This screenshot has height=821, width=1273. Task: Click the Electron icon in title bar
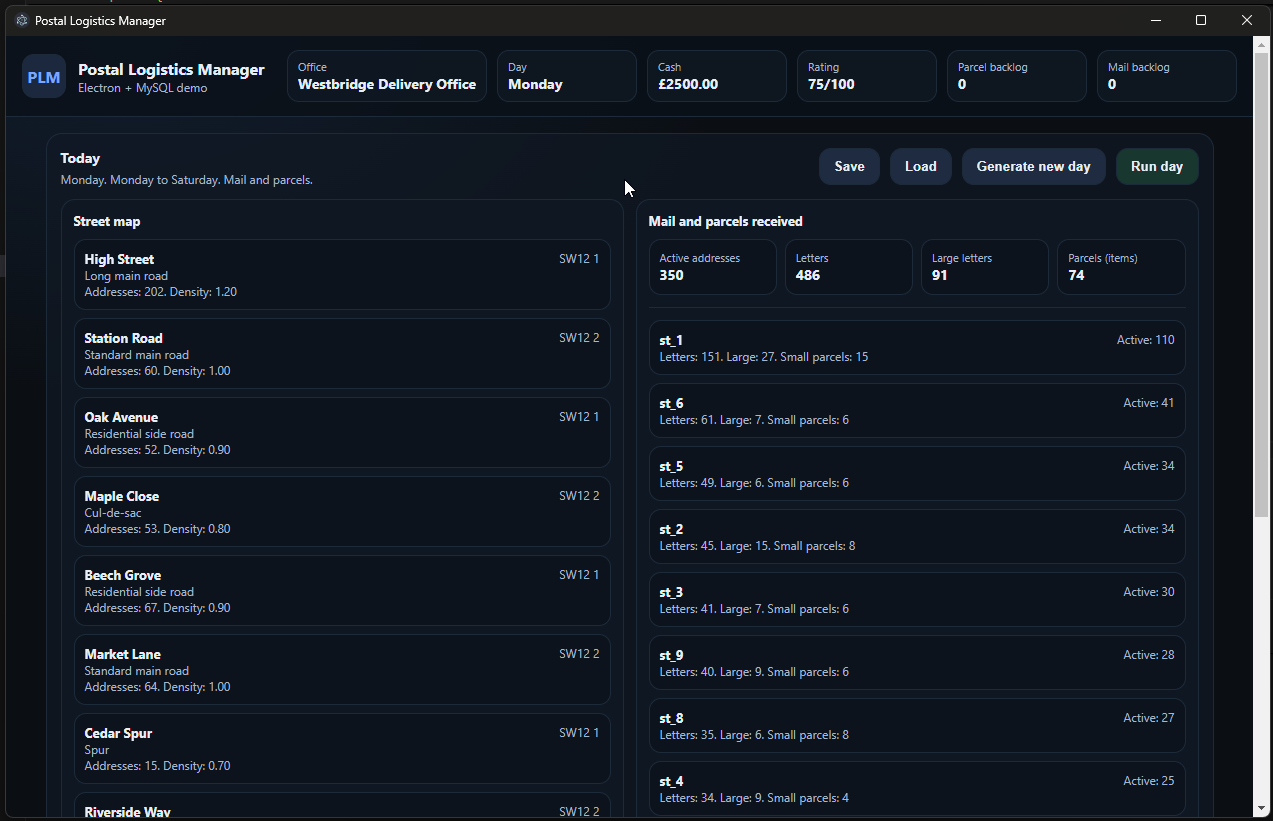point(22,20)
